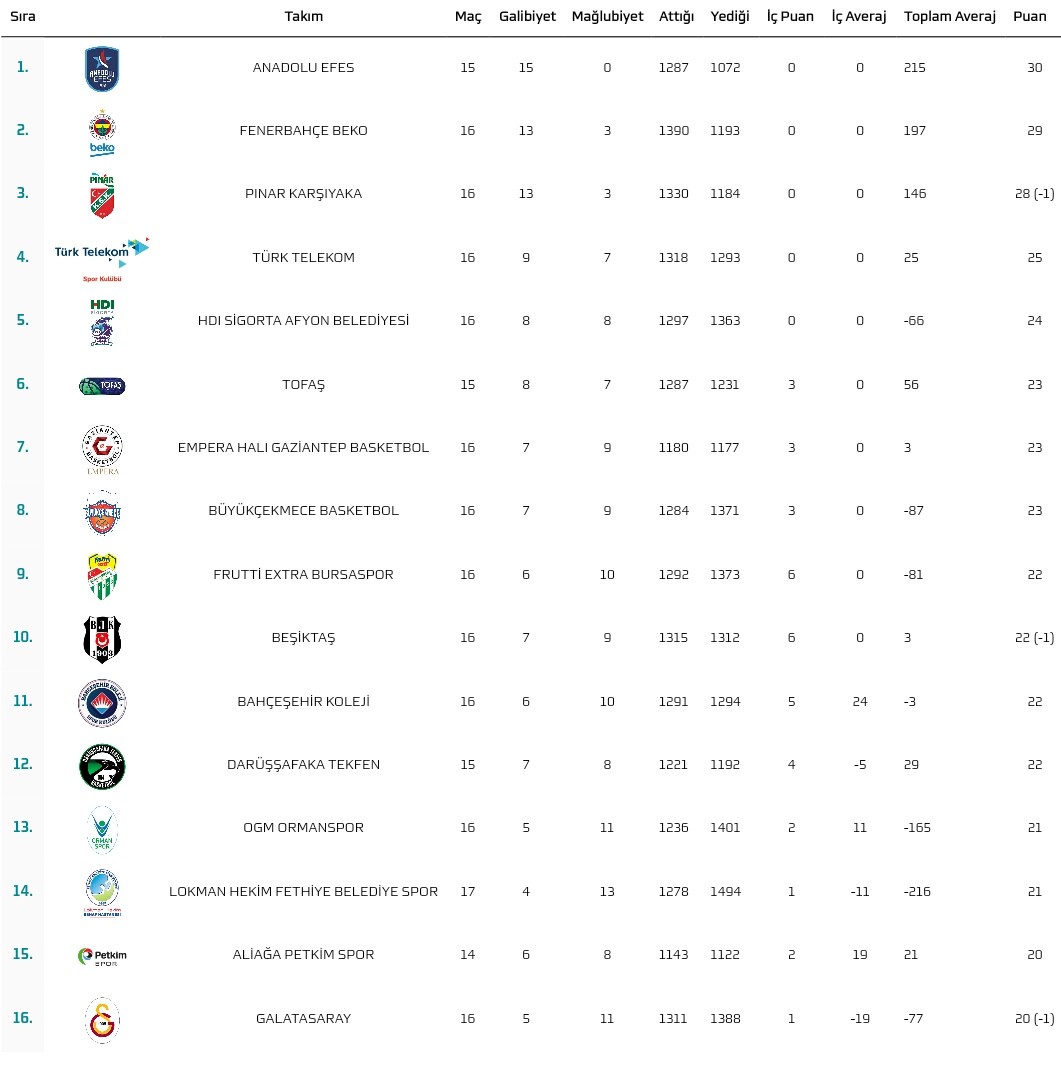1061x1070 pixels.
Task: Click the Petkim Spor logo
Action: click(102, 957)
